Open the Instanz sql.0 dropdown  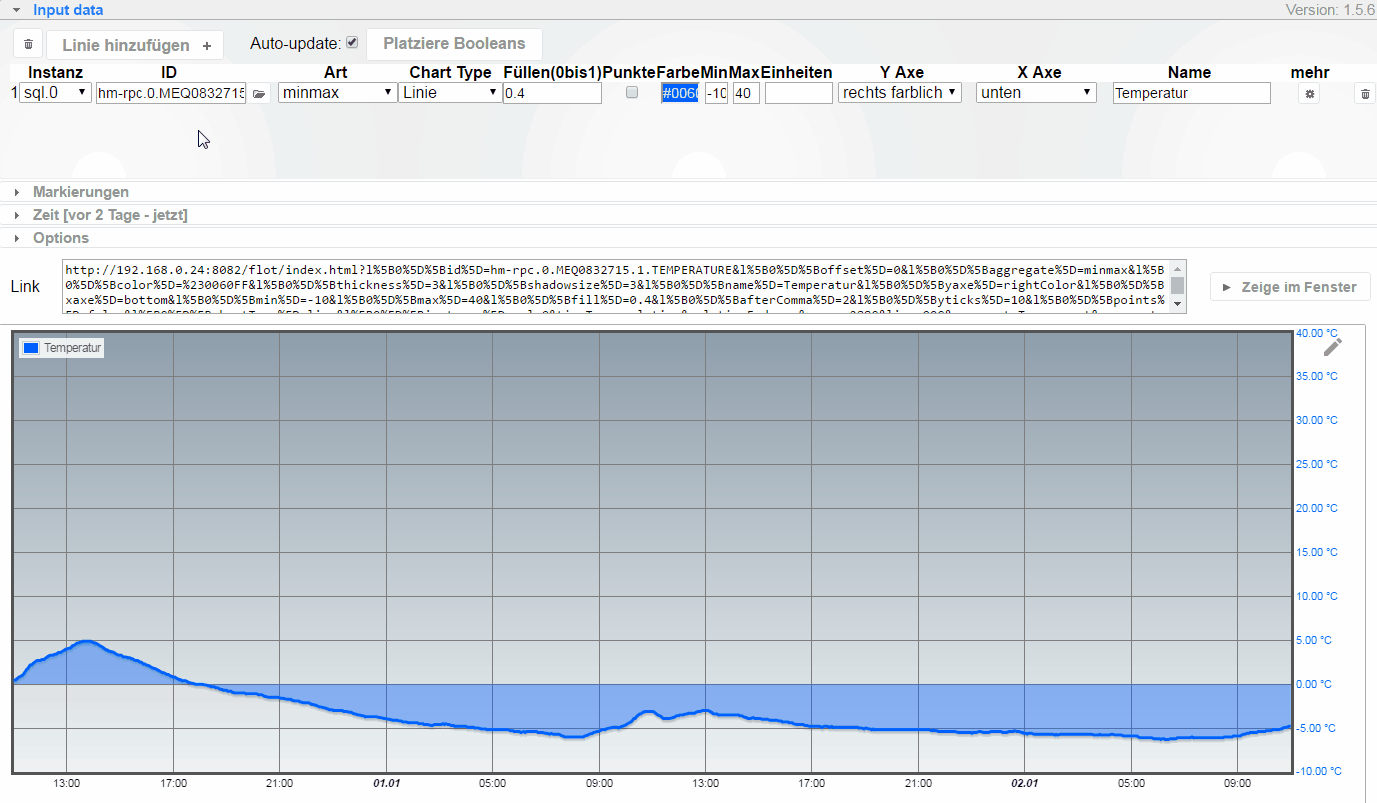click(55, 93)
